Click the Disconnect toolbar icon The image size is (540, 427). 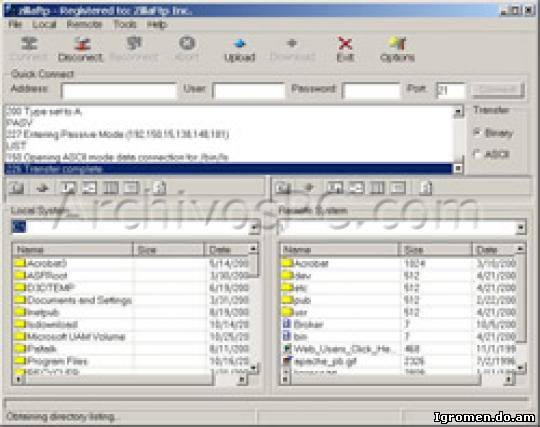pos(81,44)
